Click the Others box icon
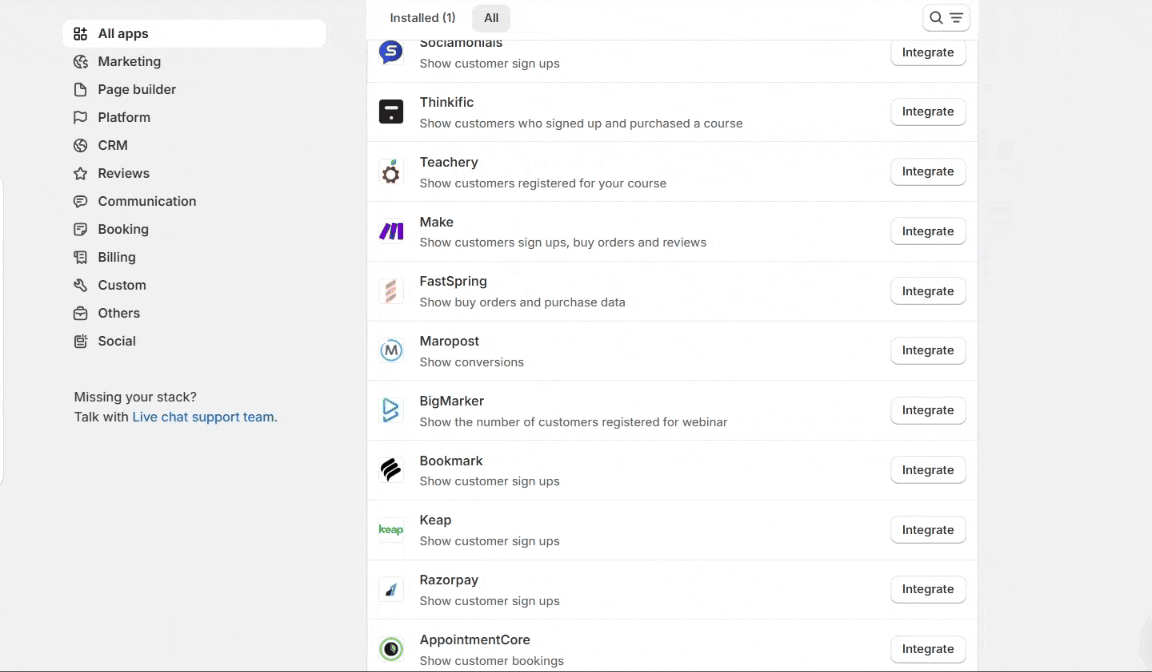Image resolution: width=1152 pixels, height=672 pixels. [80, 313]
